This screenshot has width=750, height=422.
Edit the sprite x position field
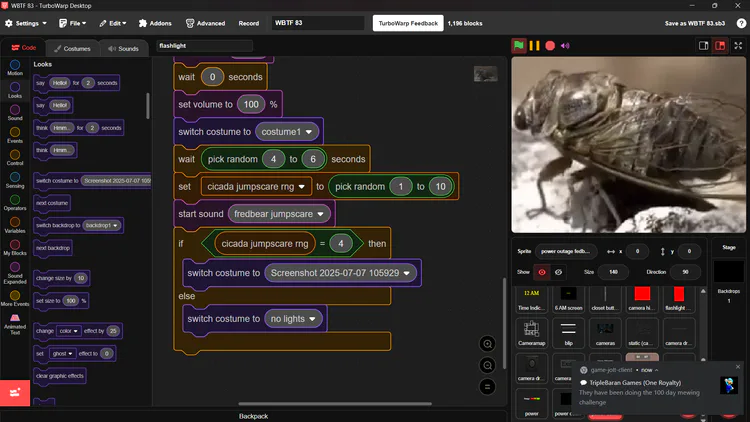pyautogui.click(x=637, y=251)
